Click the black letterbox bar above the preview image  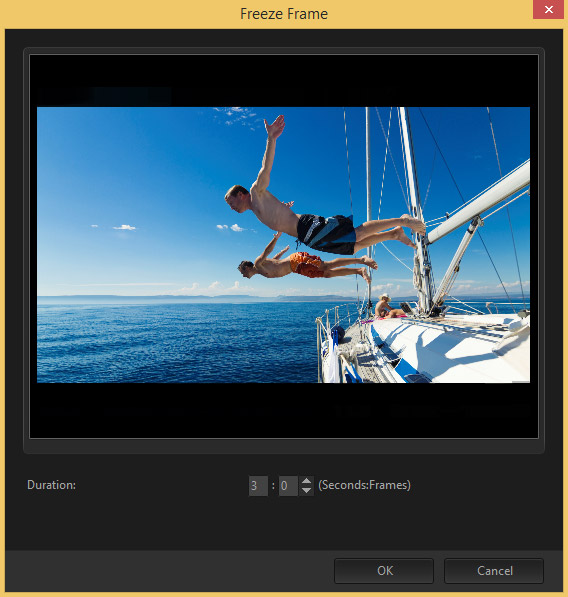[284, 81]
